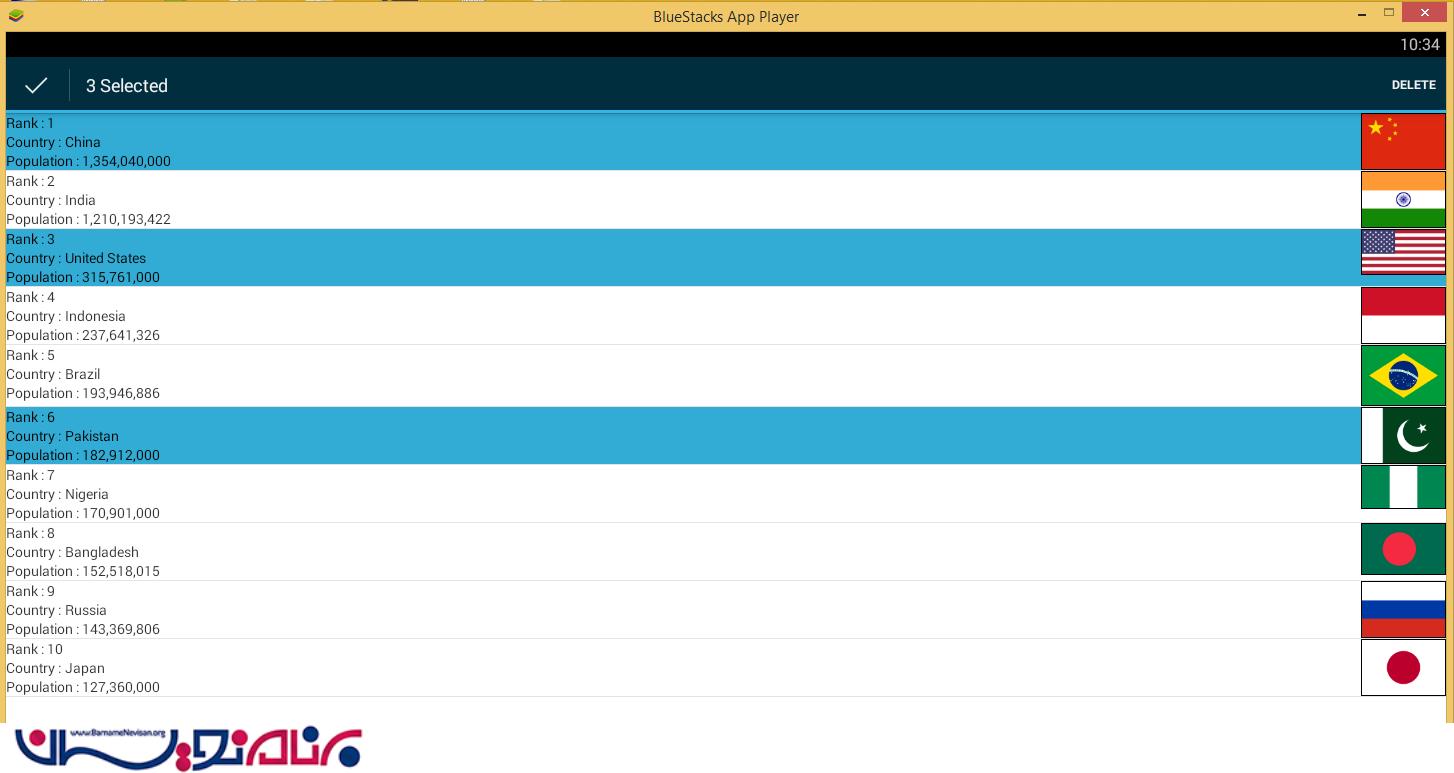Select the "Country : India" text
1454x773 pixels.
(x=51, y=200)
